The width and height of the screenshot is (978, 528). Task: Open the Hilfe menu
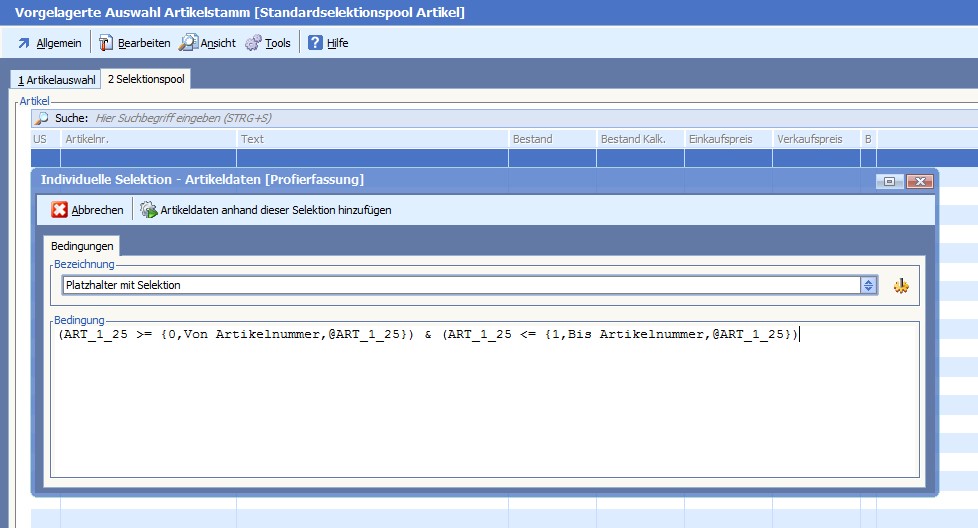328,43
